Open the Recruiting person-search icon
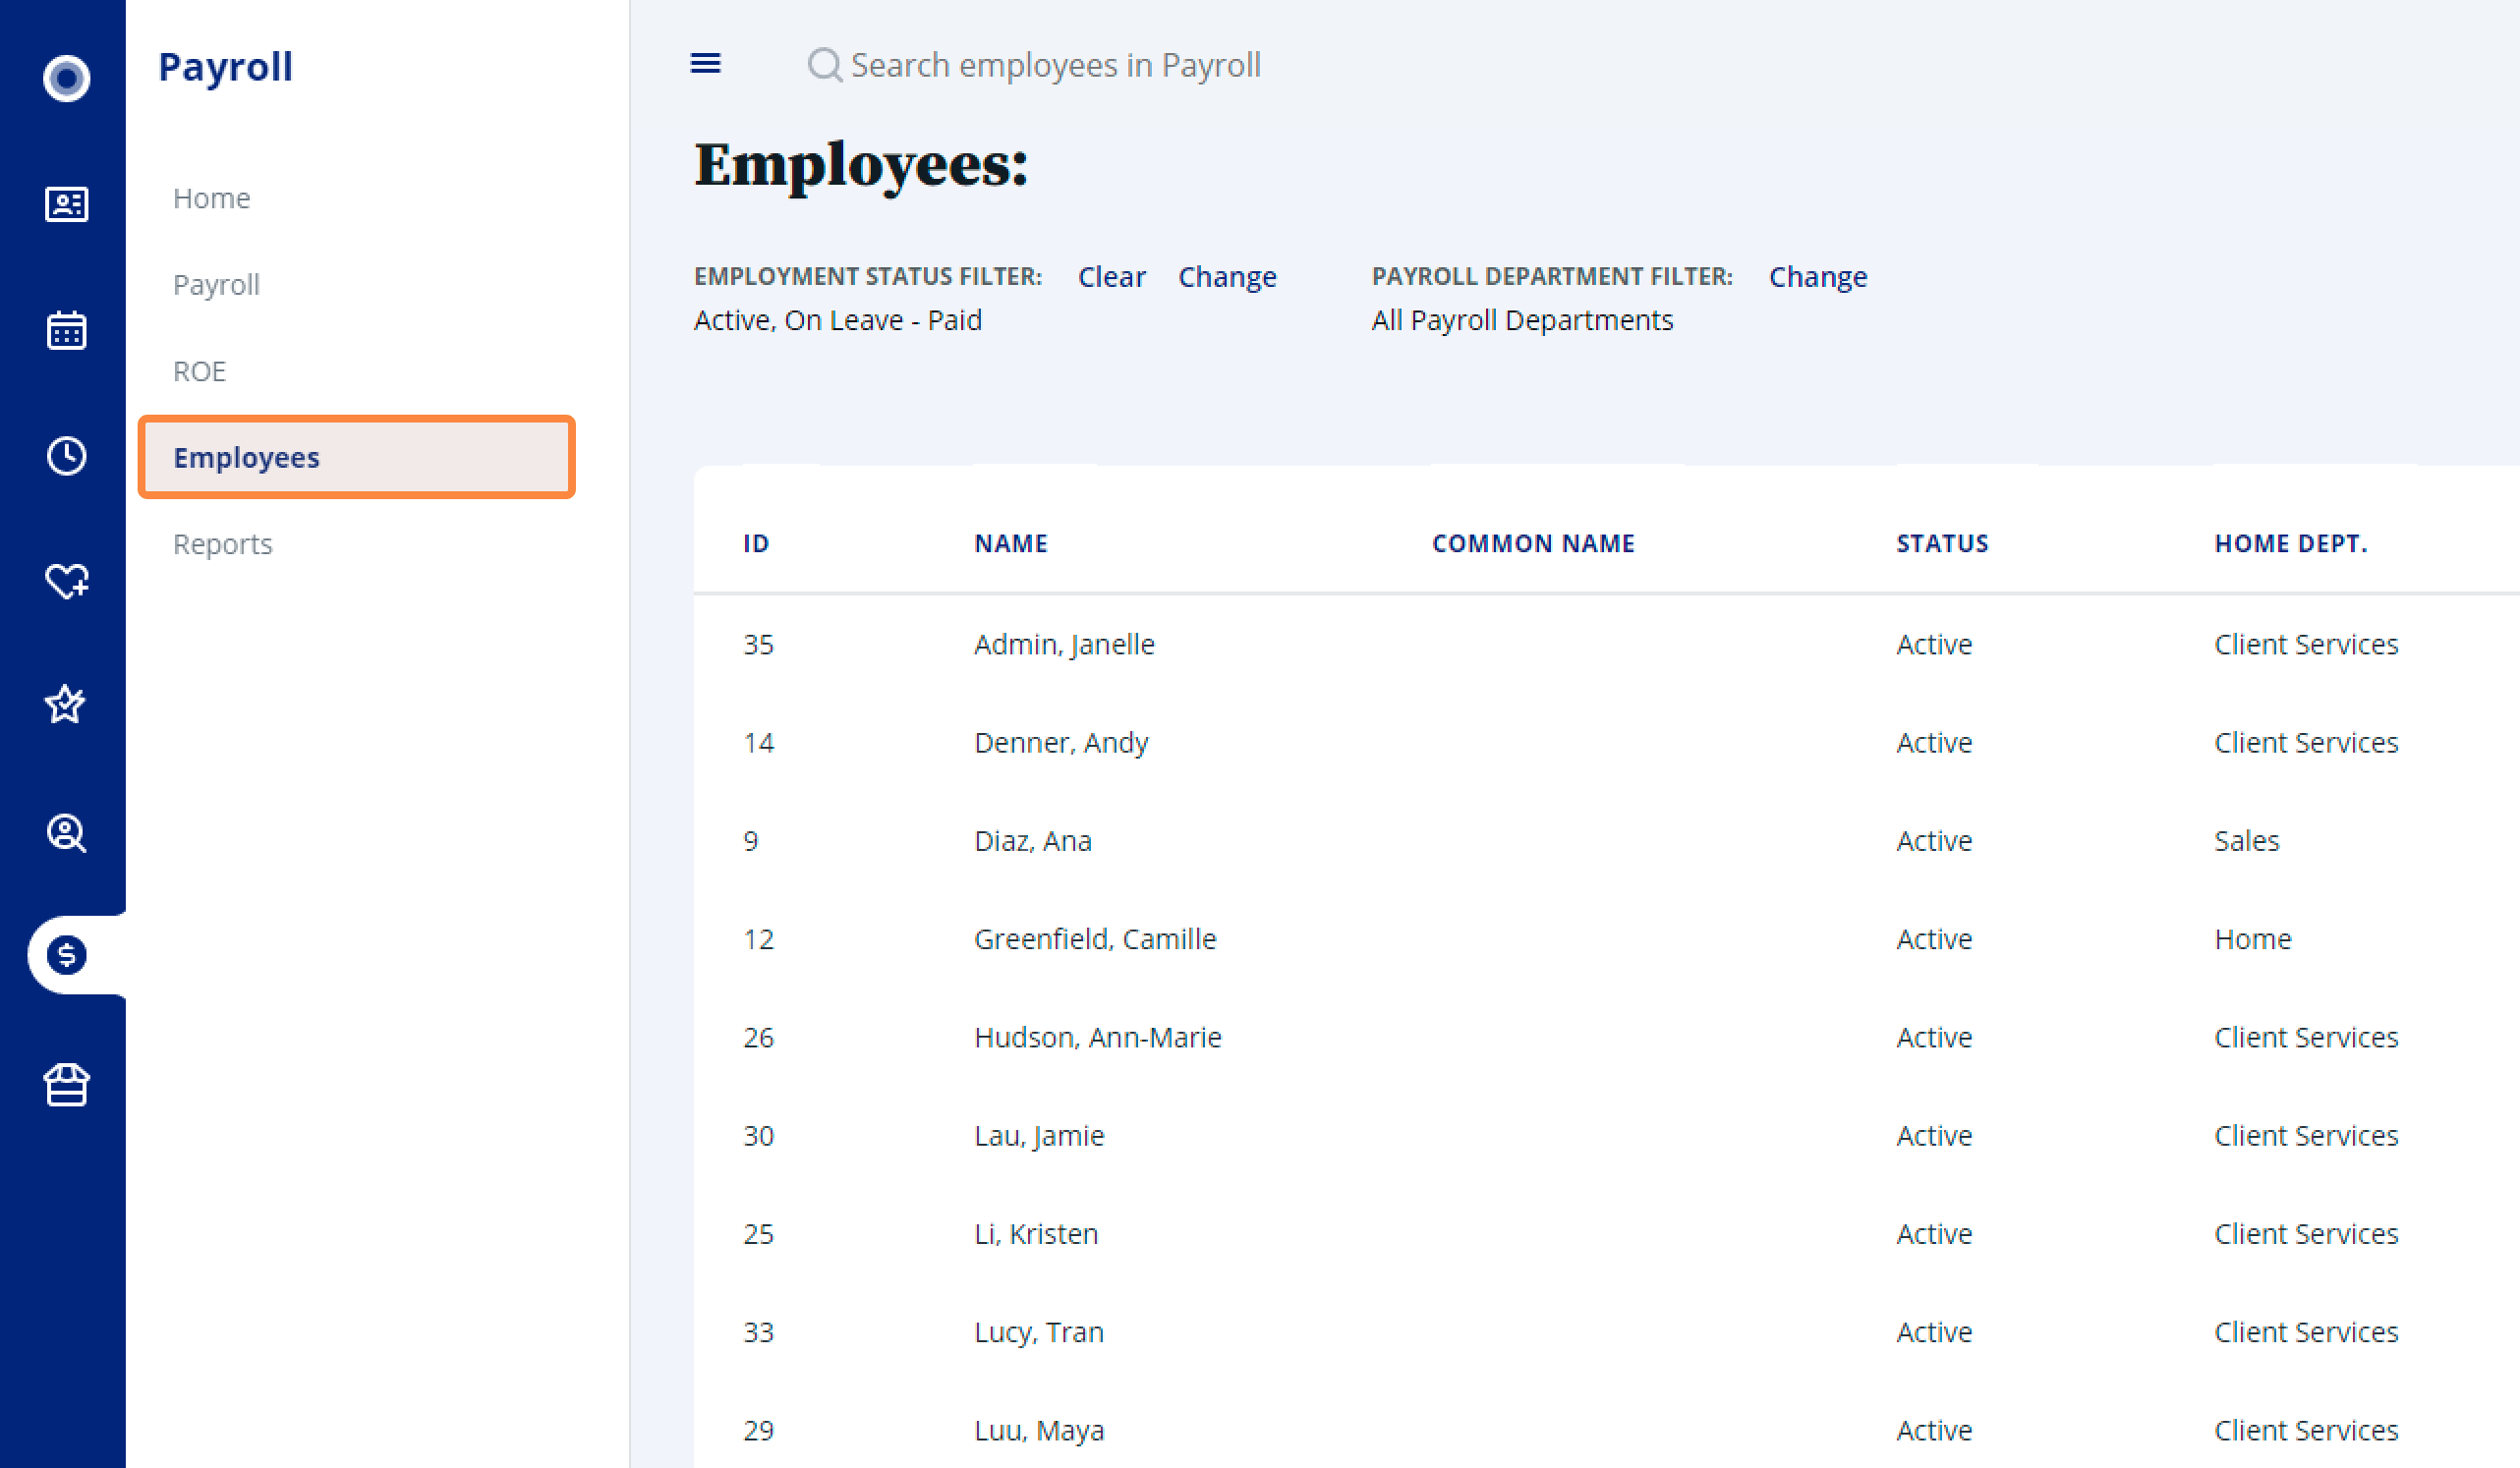The width and height of the screenshot is (2520, 1468). (65, 833)
